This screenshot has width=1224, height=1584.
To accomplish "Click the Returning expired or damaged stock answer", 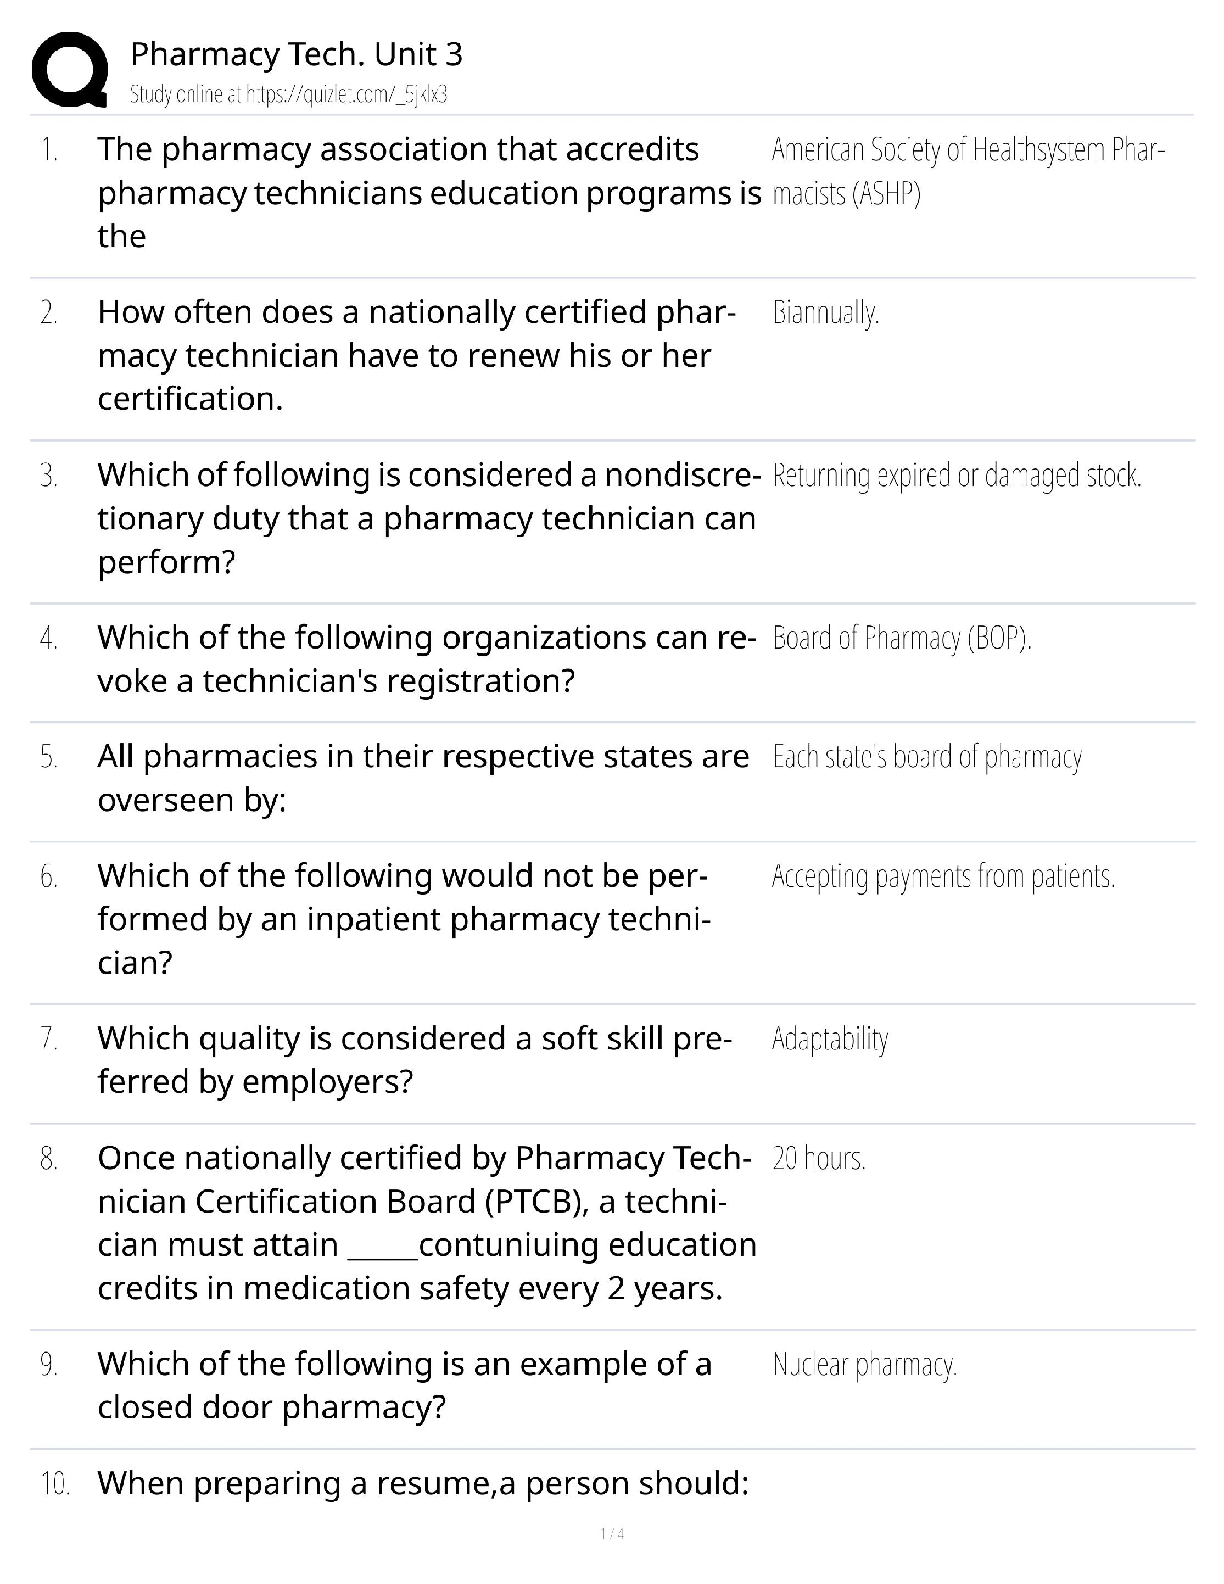I will click(956, 476).
